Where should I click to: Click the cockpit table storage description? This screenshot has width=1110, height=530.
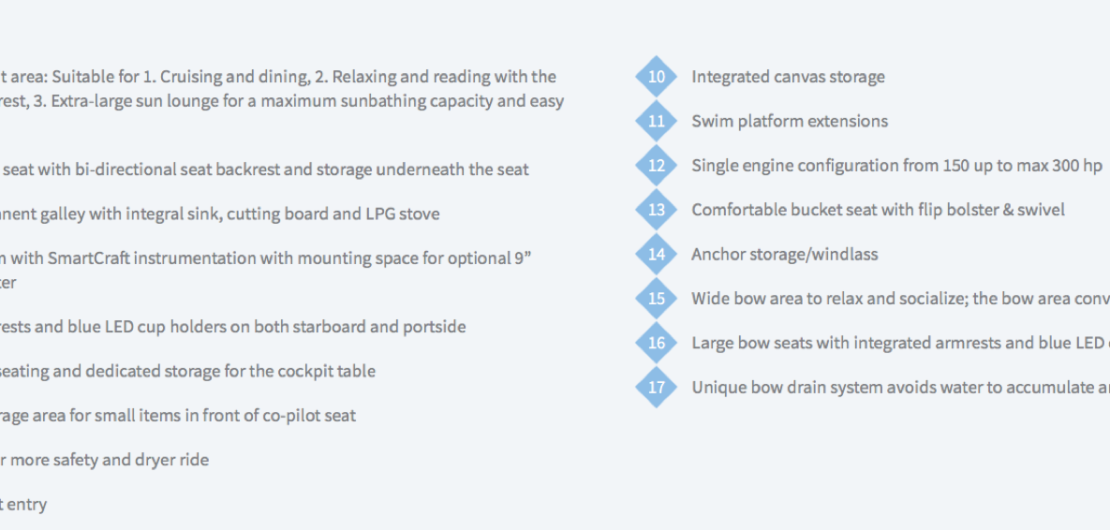pyautogui.click(x=188, y=371)
